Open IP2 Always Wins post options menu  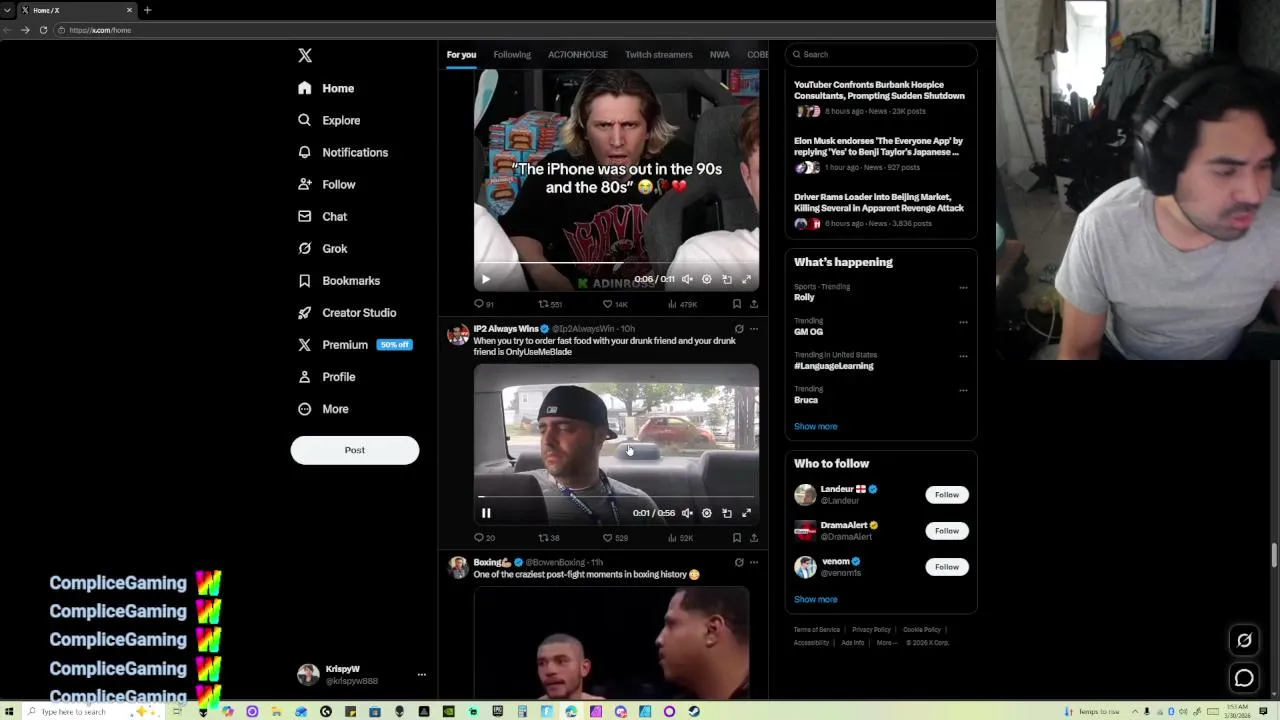point(754,329)
